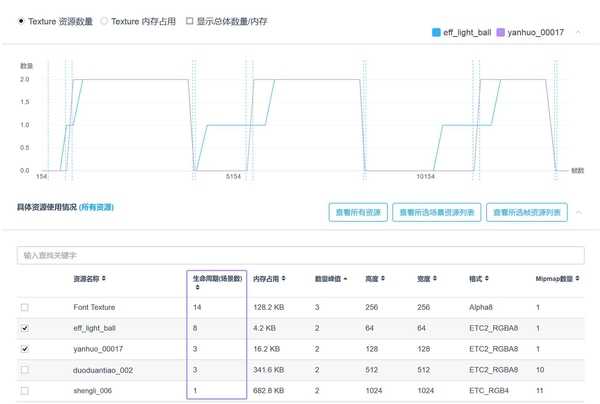Sort table by 资源名称 sort arrows

(x=104, y=278)
